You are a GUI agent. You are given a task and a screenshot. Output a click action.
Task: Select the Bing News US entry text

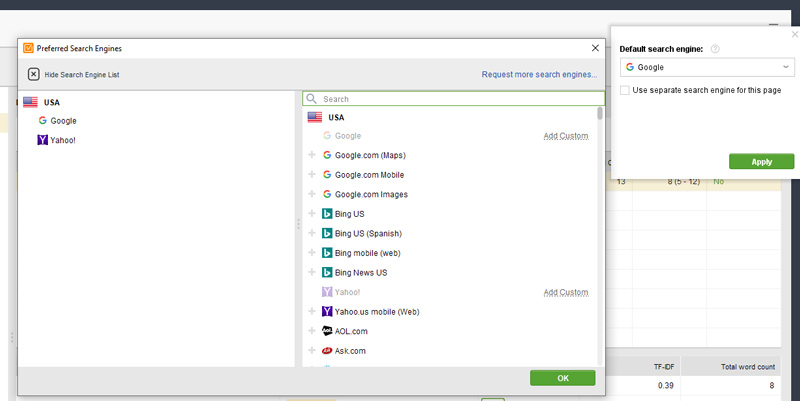[361, 272]
